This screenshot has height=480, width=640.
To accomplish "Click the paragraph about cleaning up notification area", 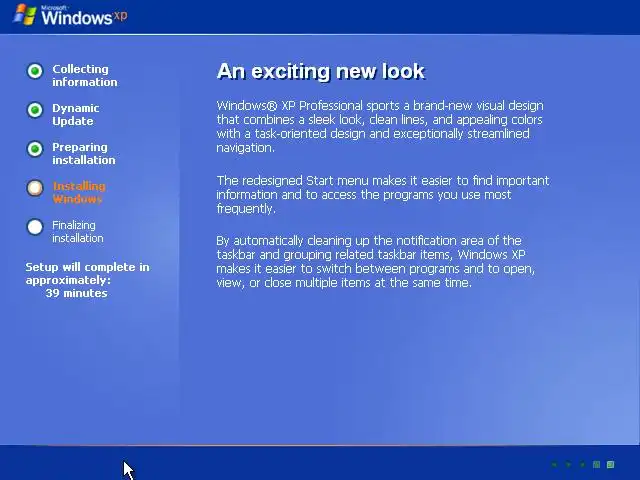I will tap(376, 262).
